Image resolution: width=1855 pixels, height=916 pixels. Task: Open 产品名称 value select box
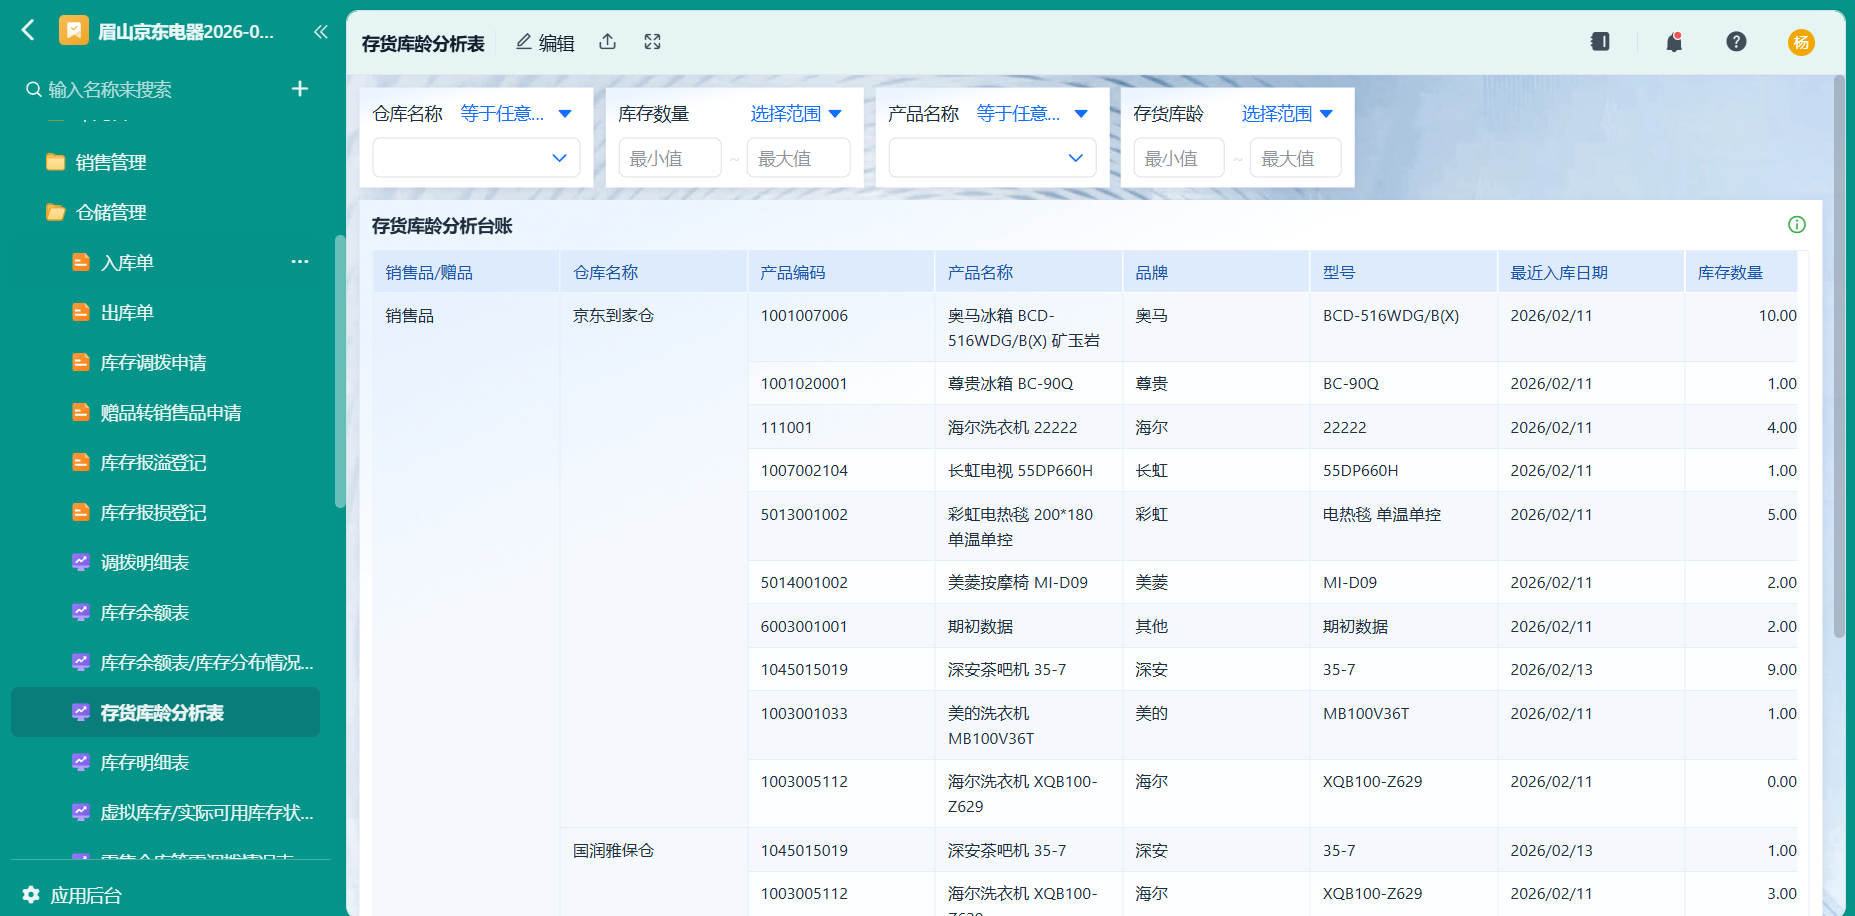click(992, 158)
